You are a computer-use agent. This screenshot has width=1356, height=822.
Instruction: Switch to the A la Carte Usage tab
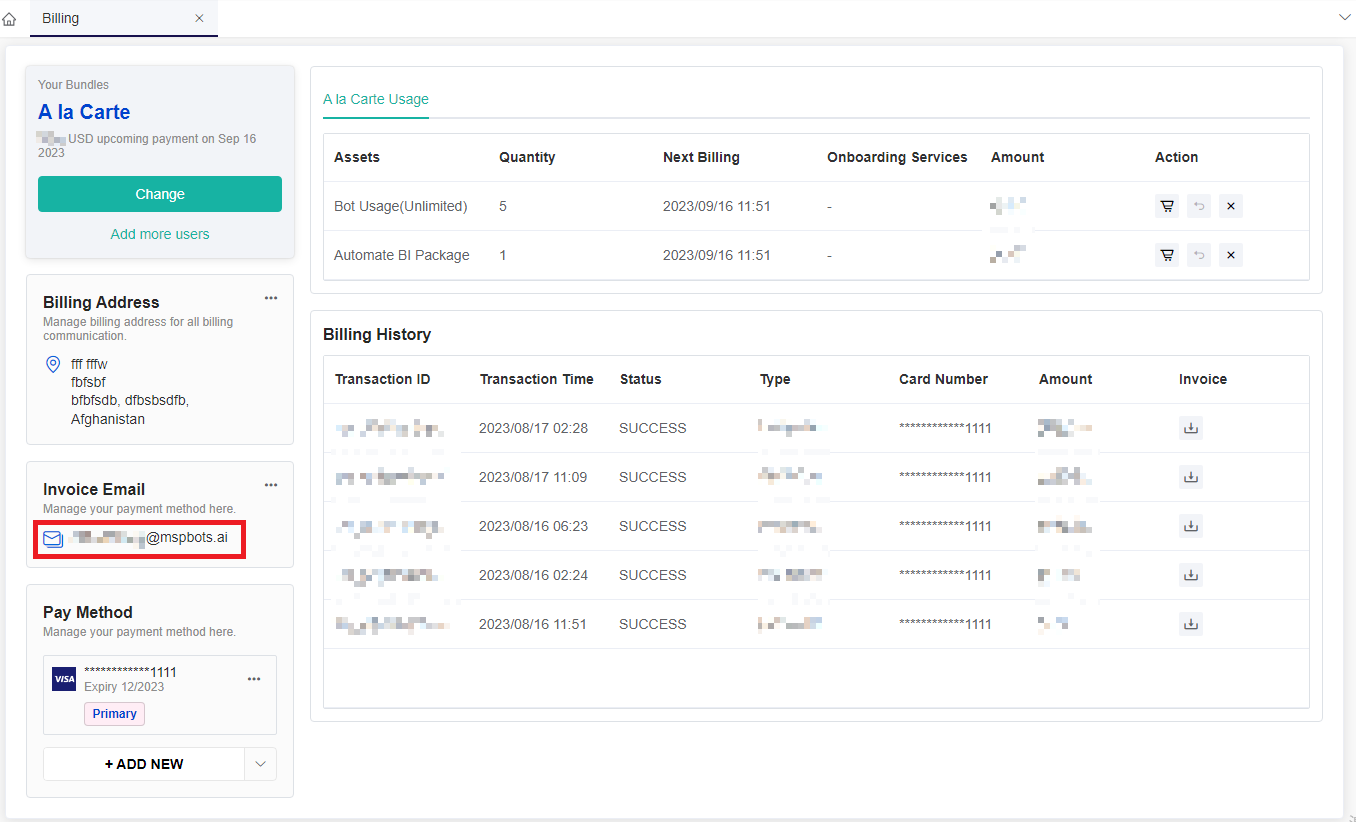[375, 100]
